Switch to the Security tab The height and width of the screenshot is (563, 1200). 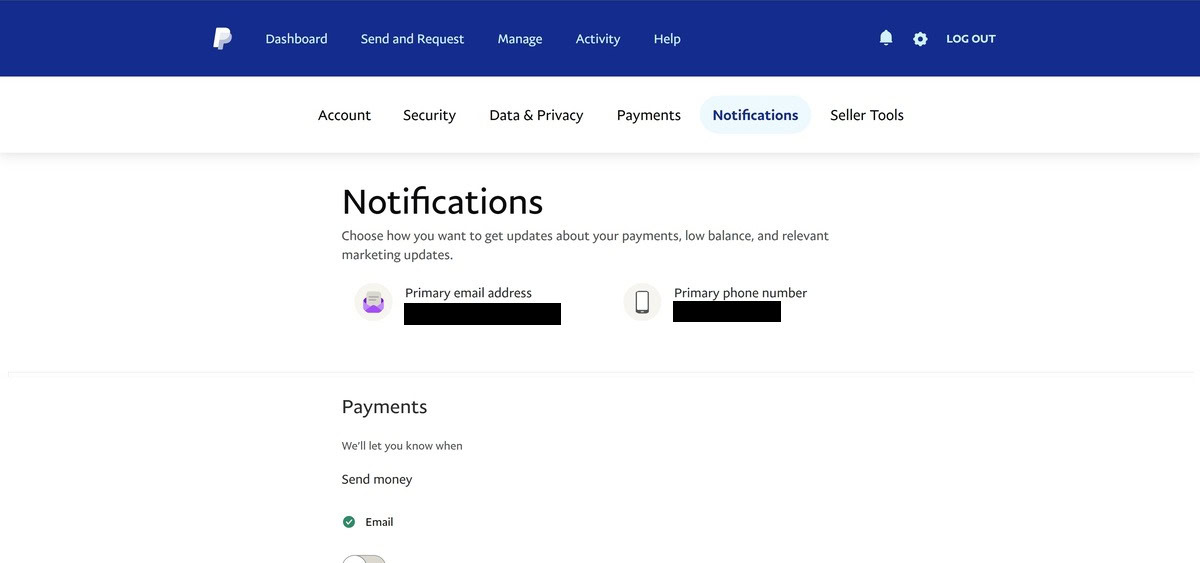coord(429,115)
